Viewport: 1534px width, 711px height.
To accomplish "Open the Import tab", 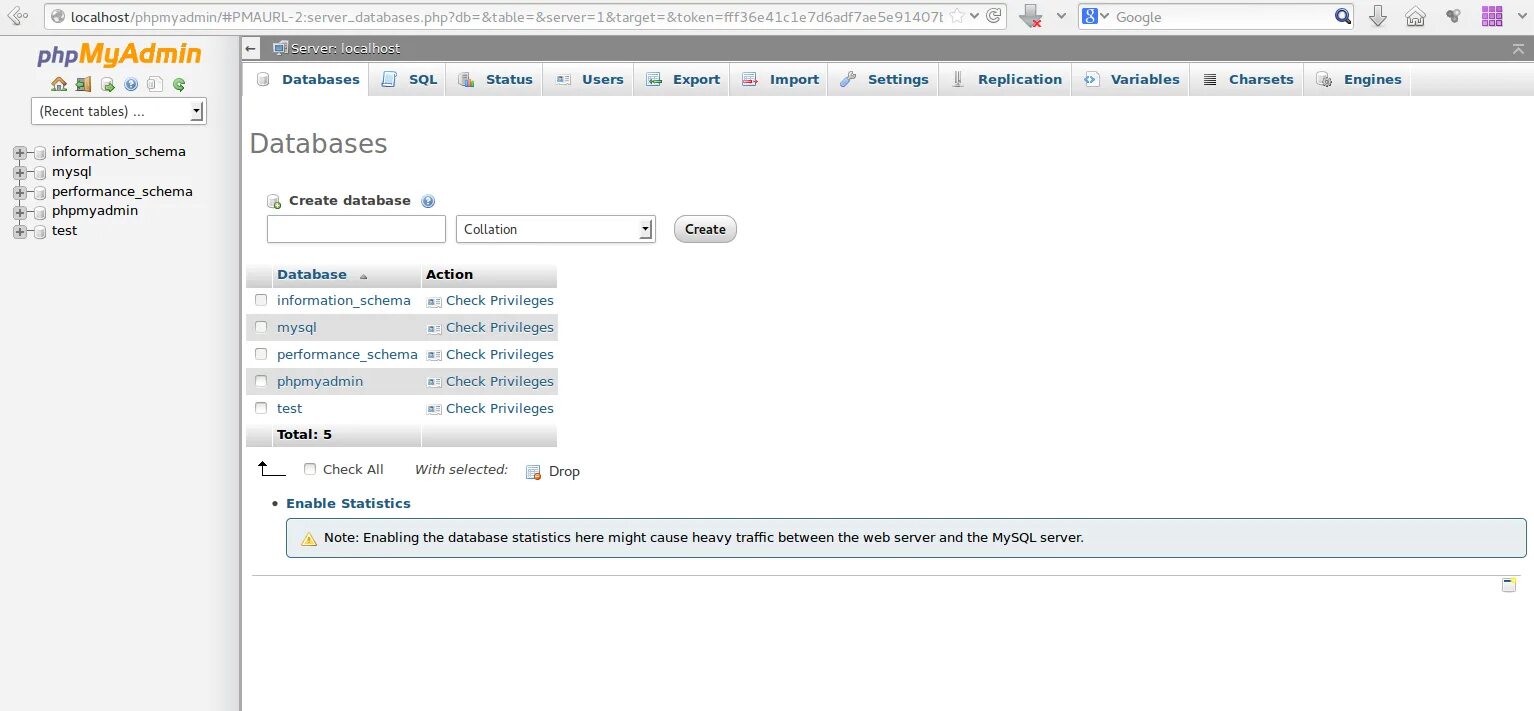I will [780, 80].
